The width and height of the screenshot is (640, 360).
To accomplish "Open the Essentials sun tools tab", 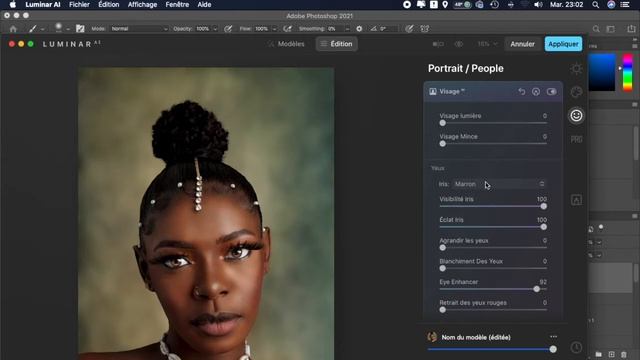I will point(576,69).
